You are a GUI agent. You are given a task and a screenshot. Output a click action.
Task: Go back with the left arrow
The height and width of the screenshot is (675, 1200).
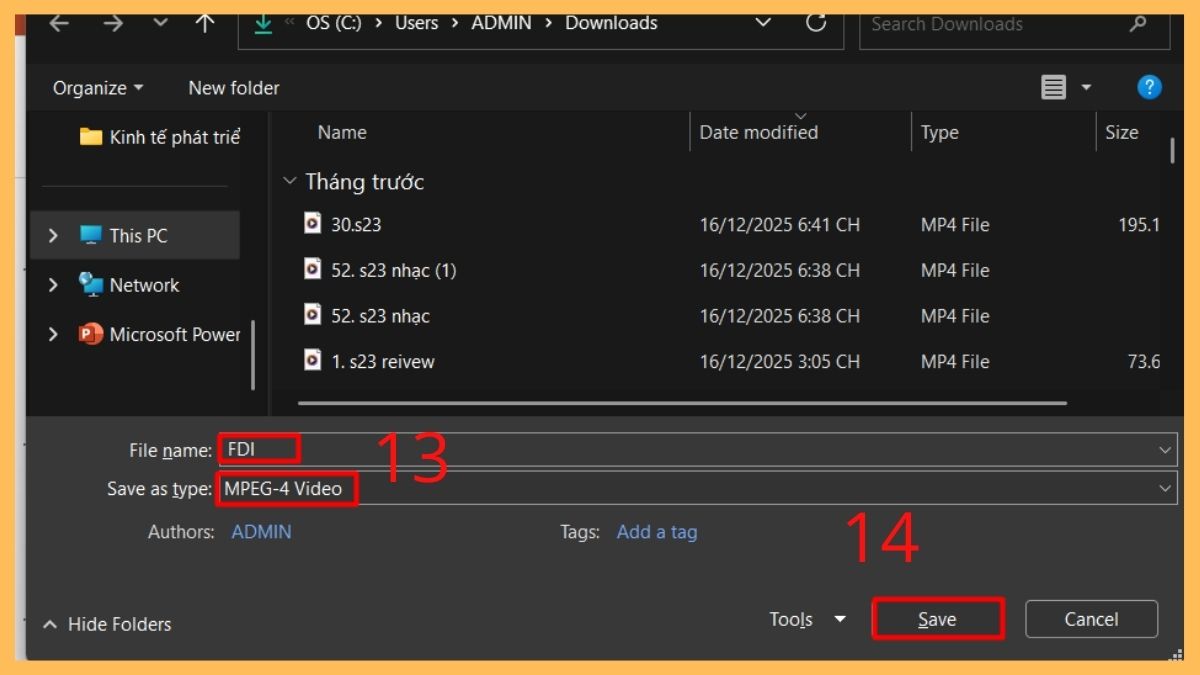pos(59,23)
